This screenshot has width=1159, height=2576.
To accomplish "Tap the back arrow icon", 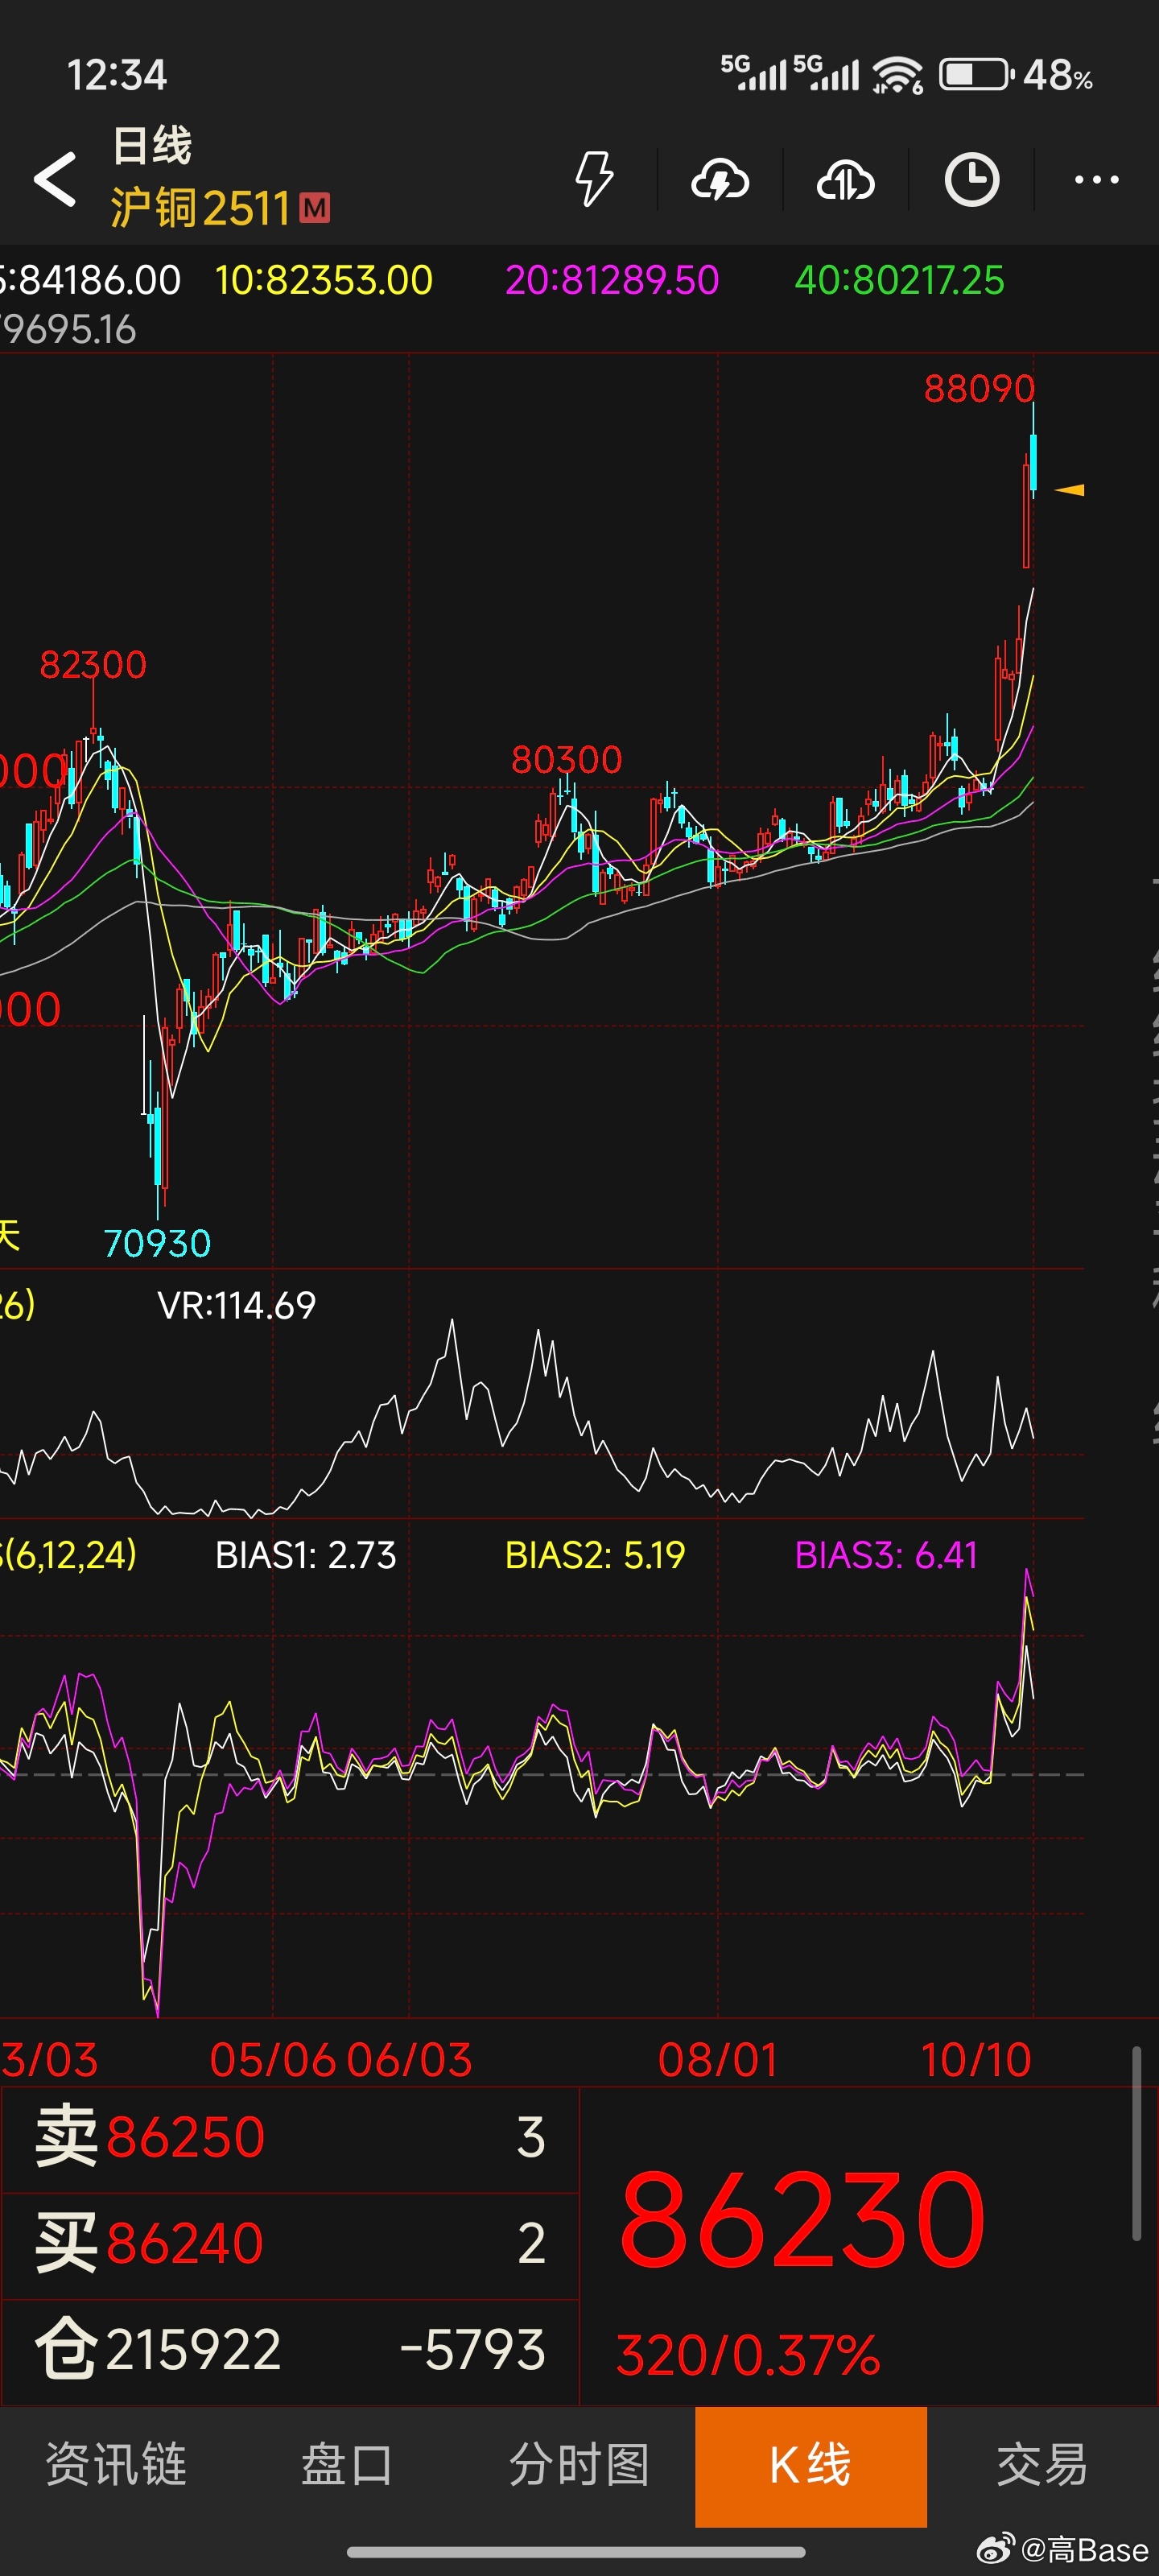I will 55,180.
